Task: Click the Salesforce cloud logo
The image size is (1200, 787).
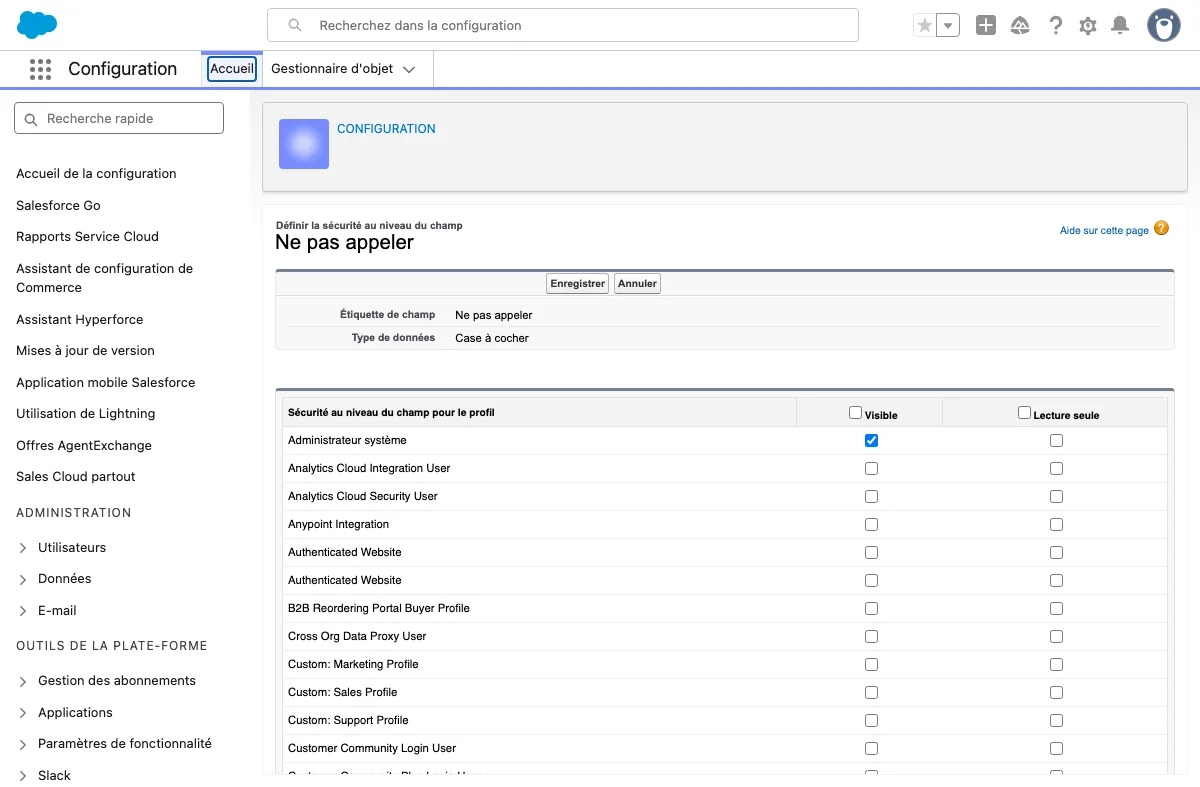Action: click(x=38, y=25)
